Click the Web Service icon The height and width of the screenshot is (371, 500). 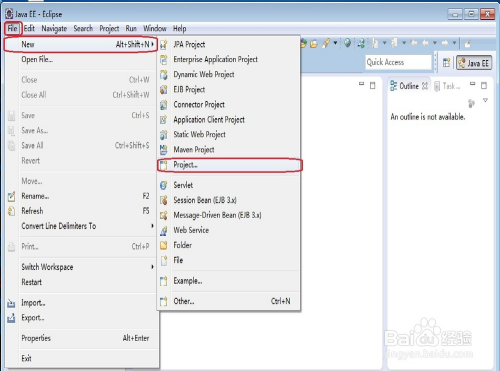tap(163, 230)
